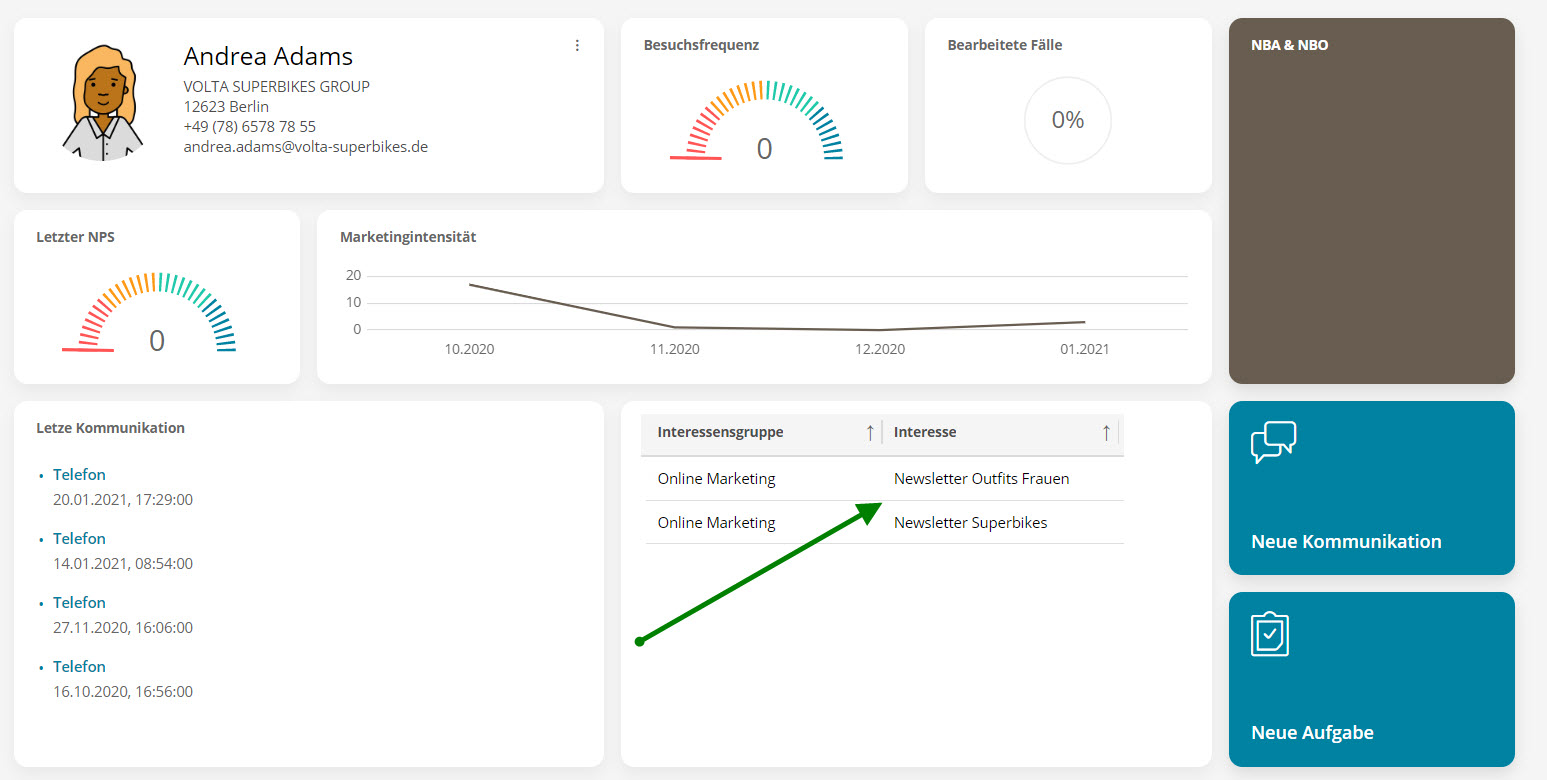Click timestamp 20.01.2021, 17:29:00
Screen dimensions: 1547x780
click(123, 499)
